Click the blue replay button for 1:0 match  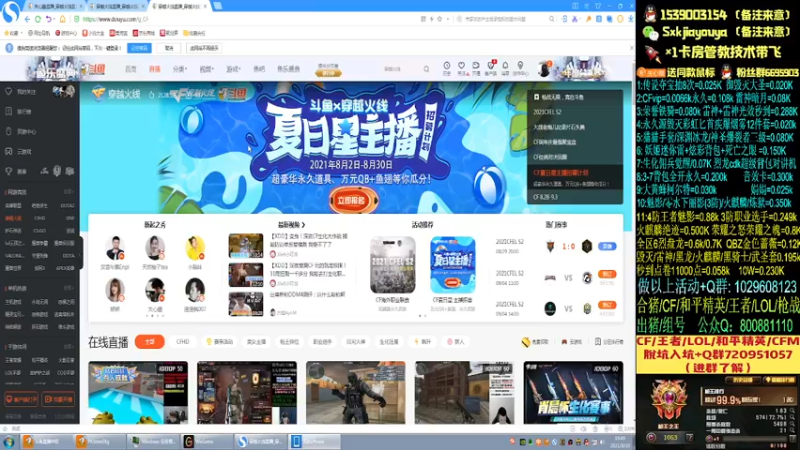coord(607,246)
